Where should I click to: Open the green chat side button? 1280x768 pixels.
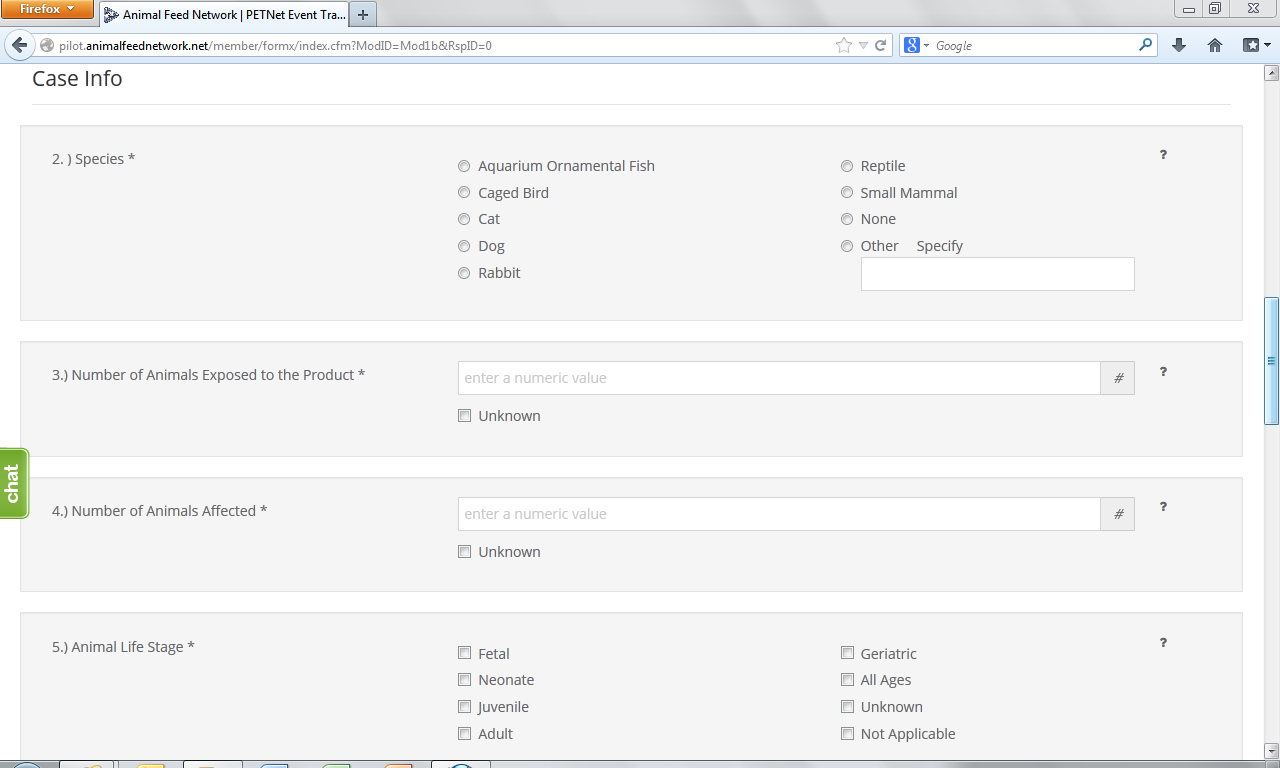[x=13, y=484]
